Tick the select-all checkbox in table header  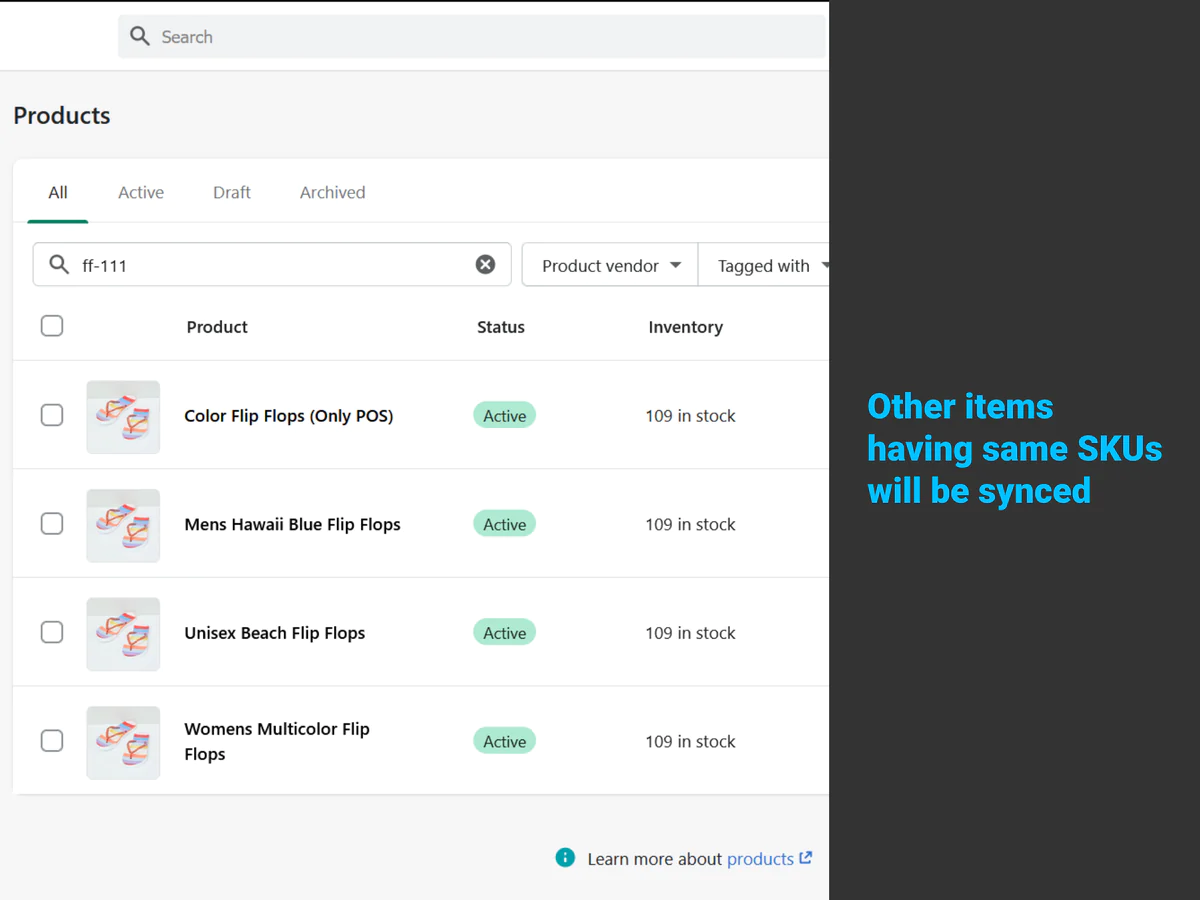coord(52,326)
